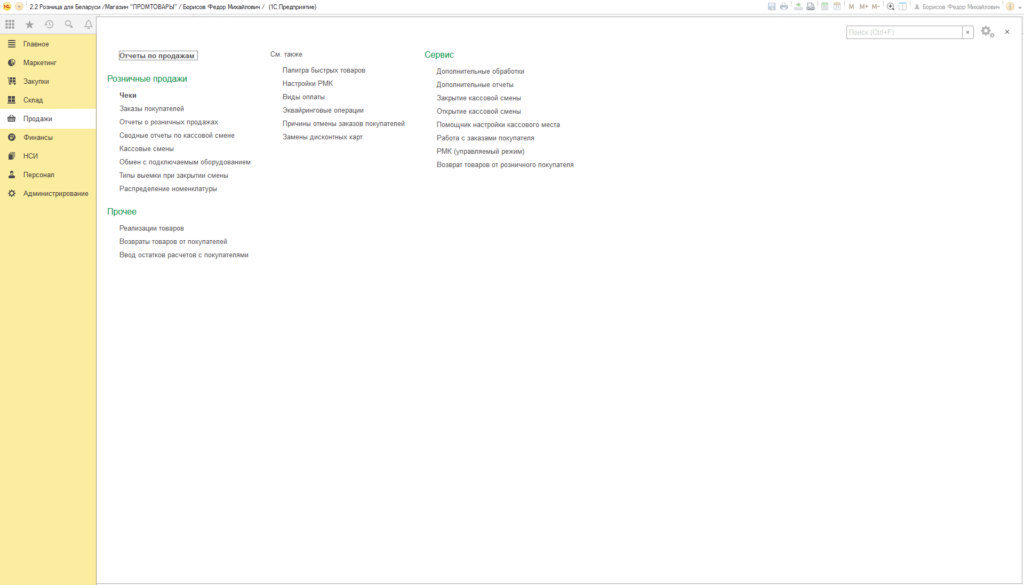Open Закрытие кассовой смены

[479, 98]
